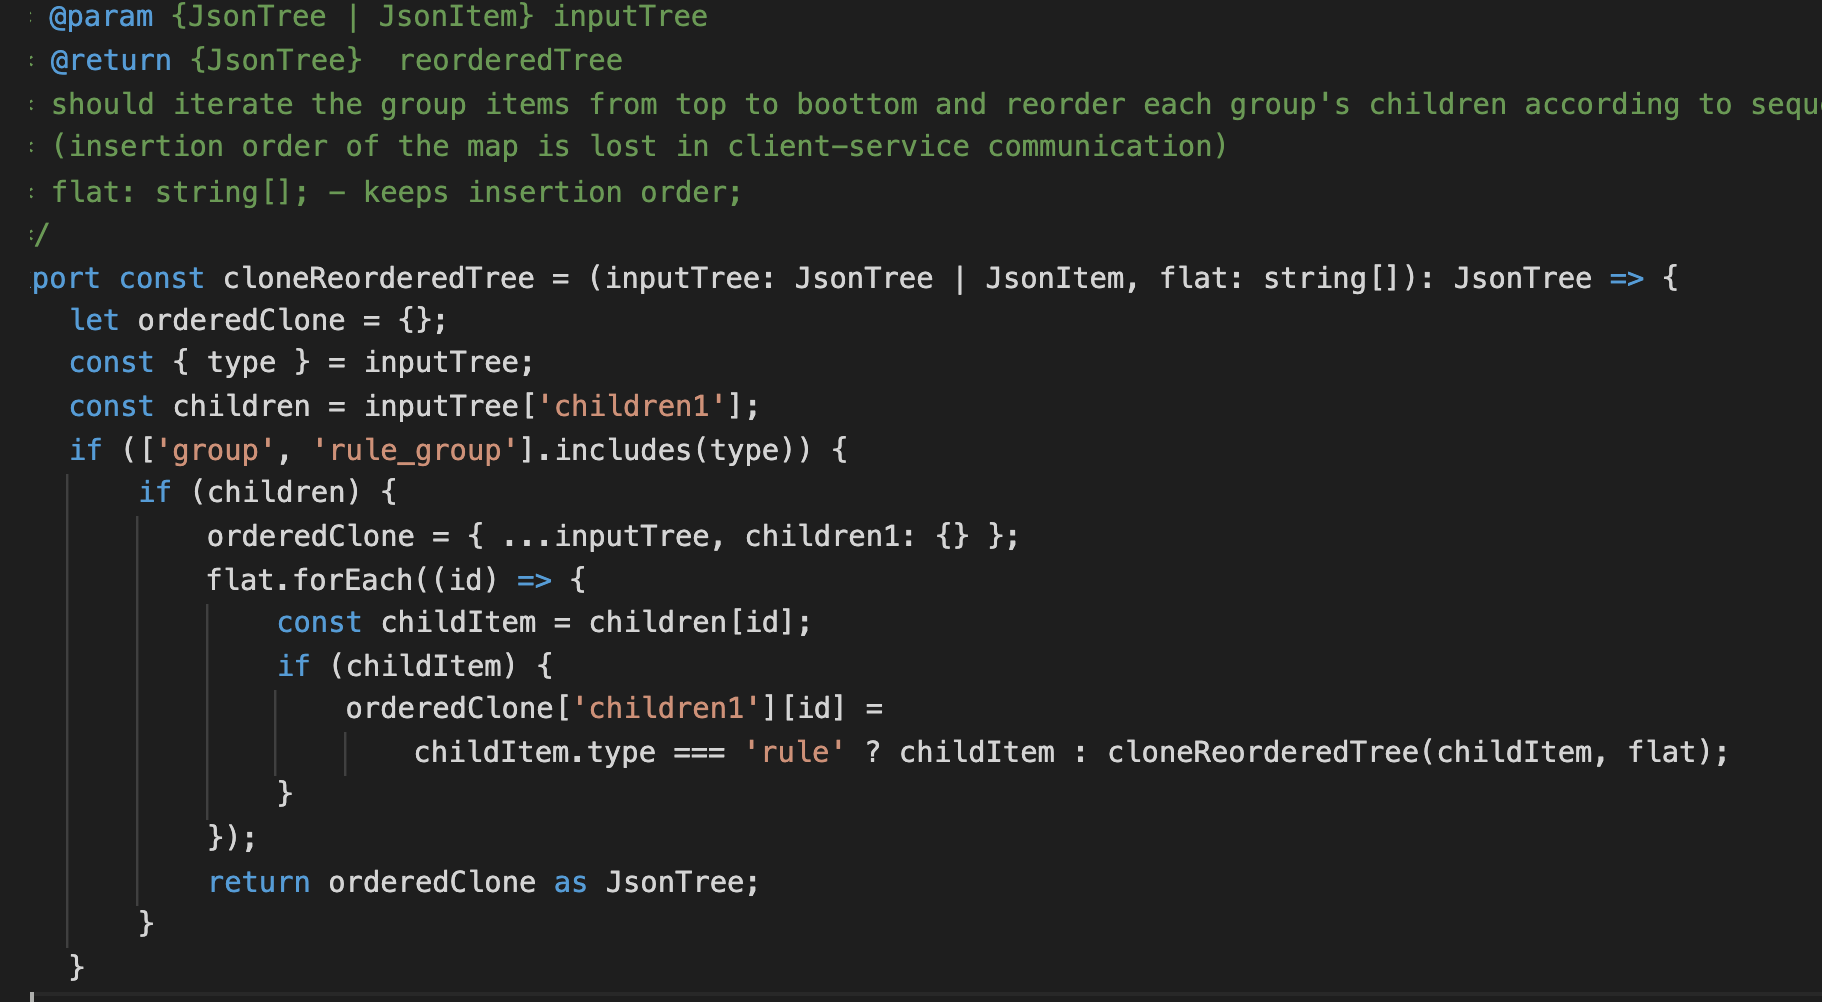
Task: Click the @return JSDoc tag
Action: (x=110, y=60)
